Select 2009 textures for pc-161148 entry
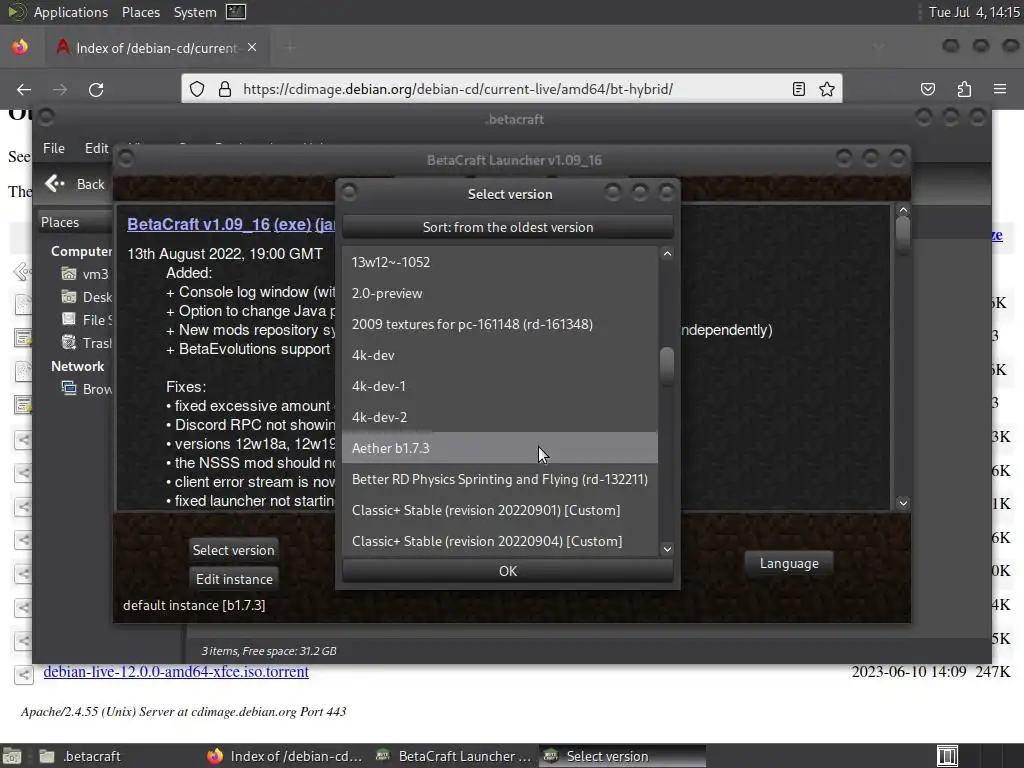This screenshot has height=768, width=1024. pos(500,324)
